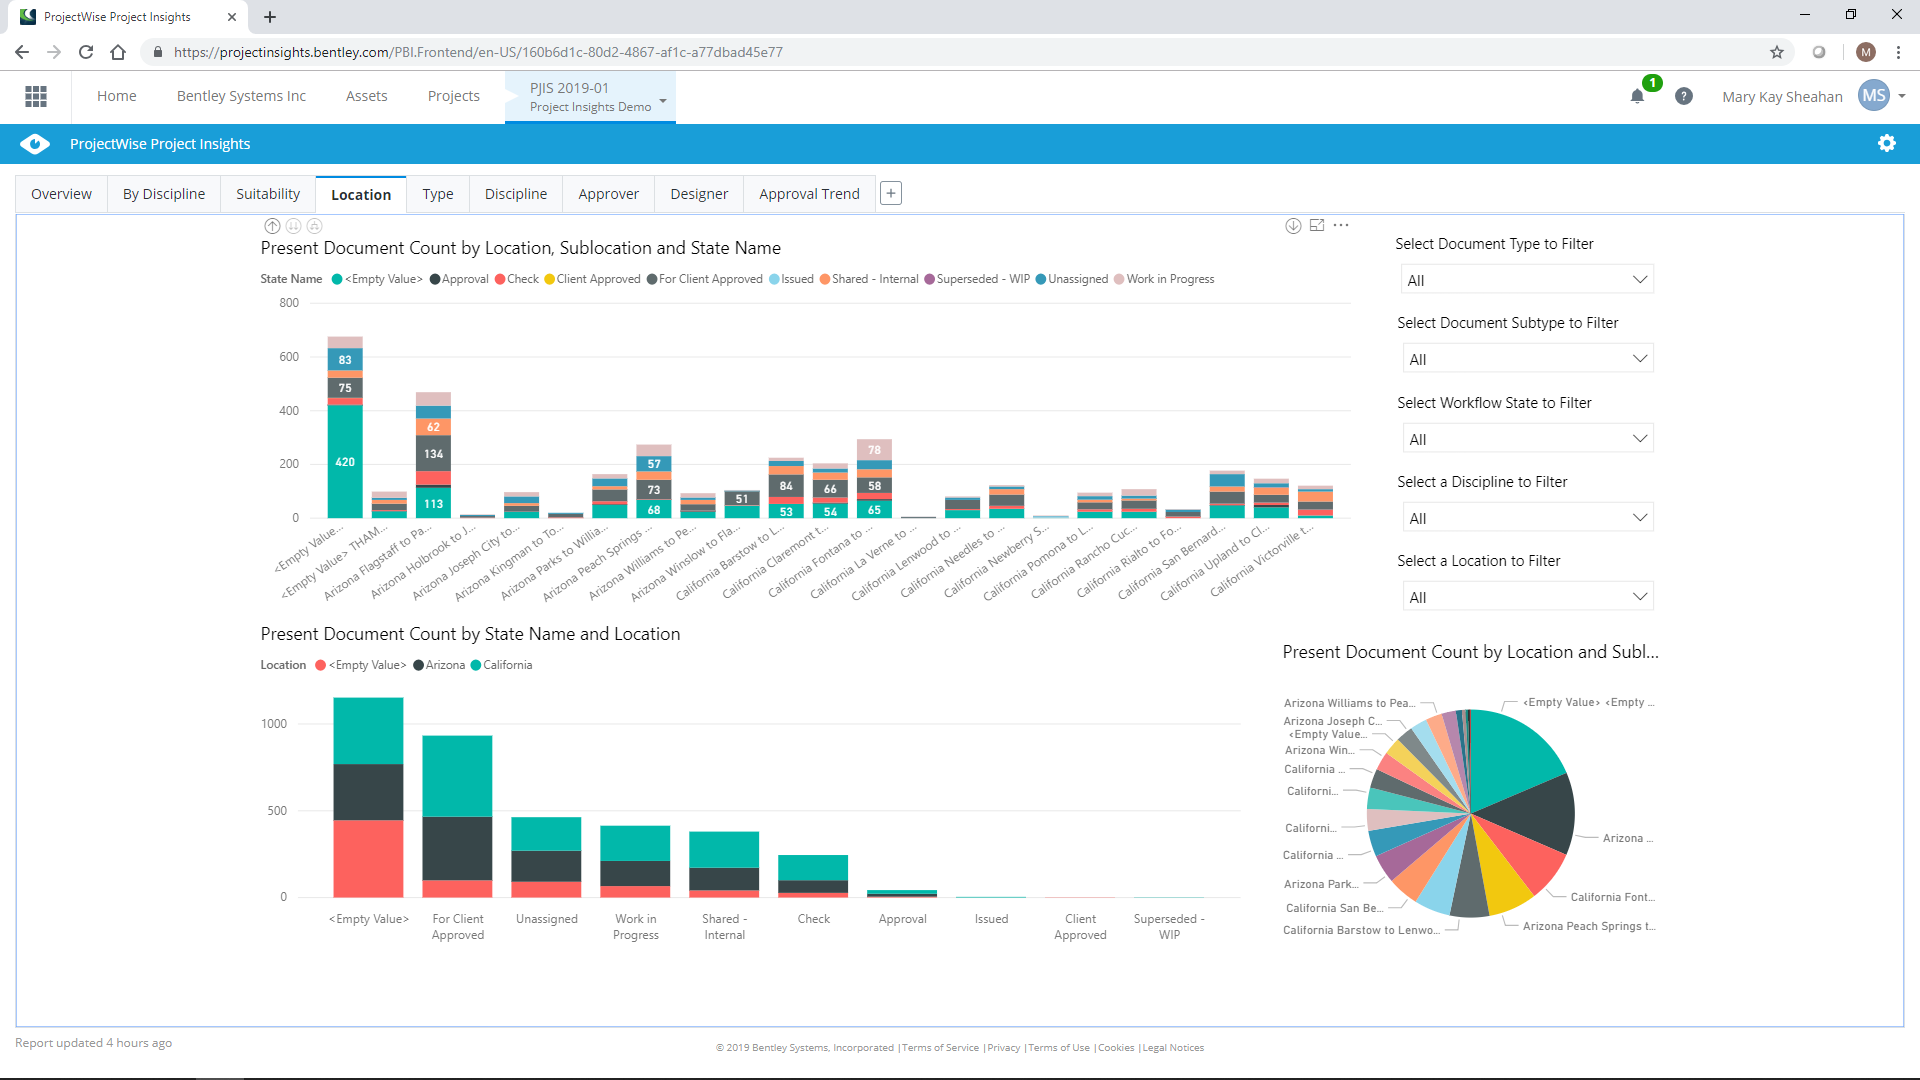Image resolution: width=1920 pixels, height=1080 pixels.
Task: Switch to the By Discipline tab
Action: point(164,194)
